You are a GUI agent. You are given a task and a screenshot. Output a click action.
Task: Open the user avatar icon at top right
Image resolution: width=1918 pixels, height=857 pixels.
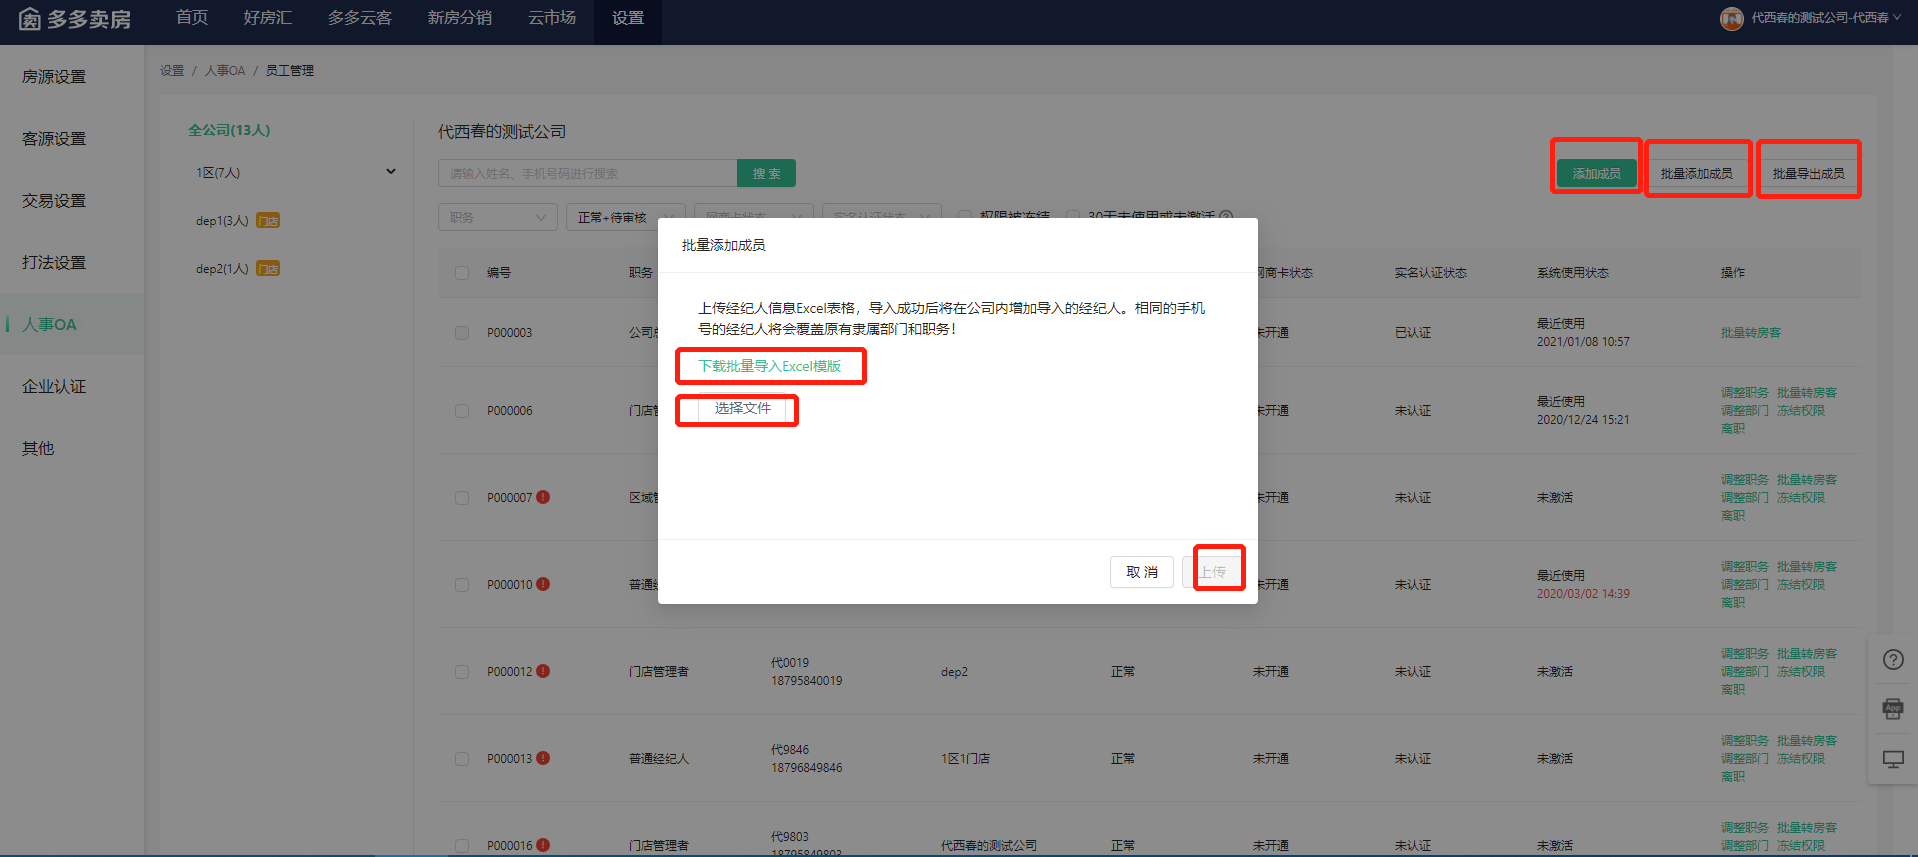coord(1731,18)
